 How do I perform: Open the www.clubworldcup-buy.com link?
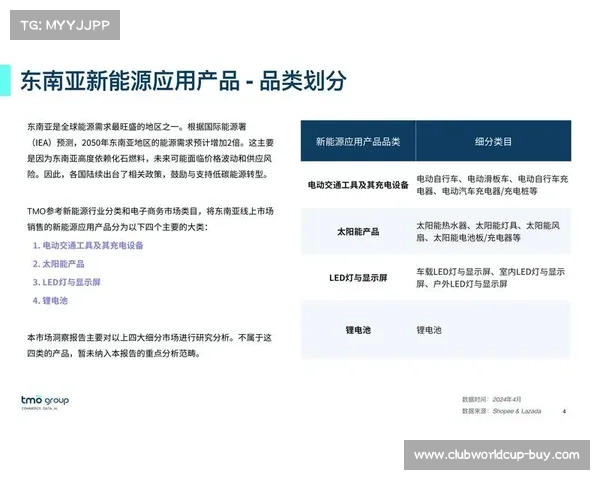pos(496,455)
